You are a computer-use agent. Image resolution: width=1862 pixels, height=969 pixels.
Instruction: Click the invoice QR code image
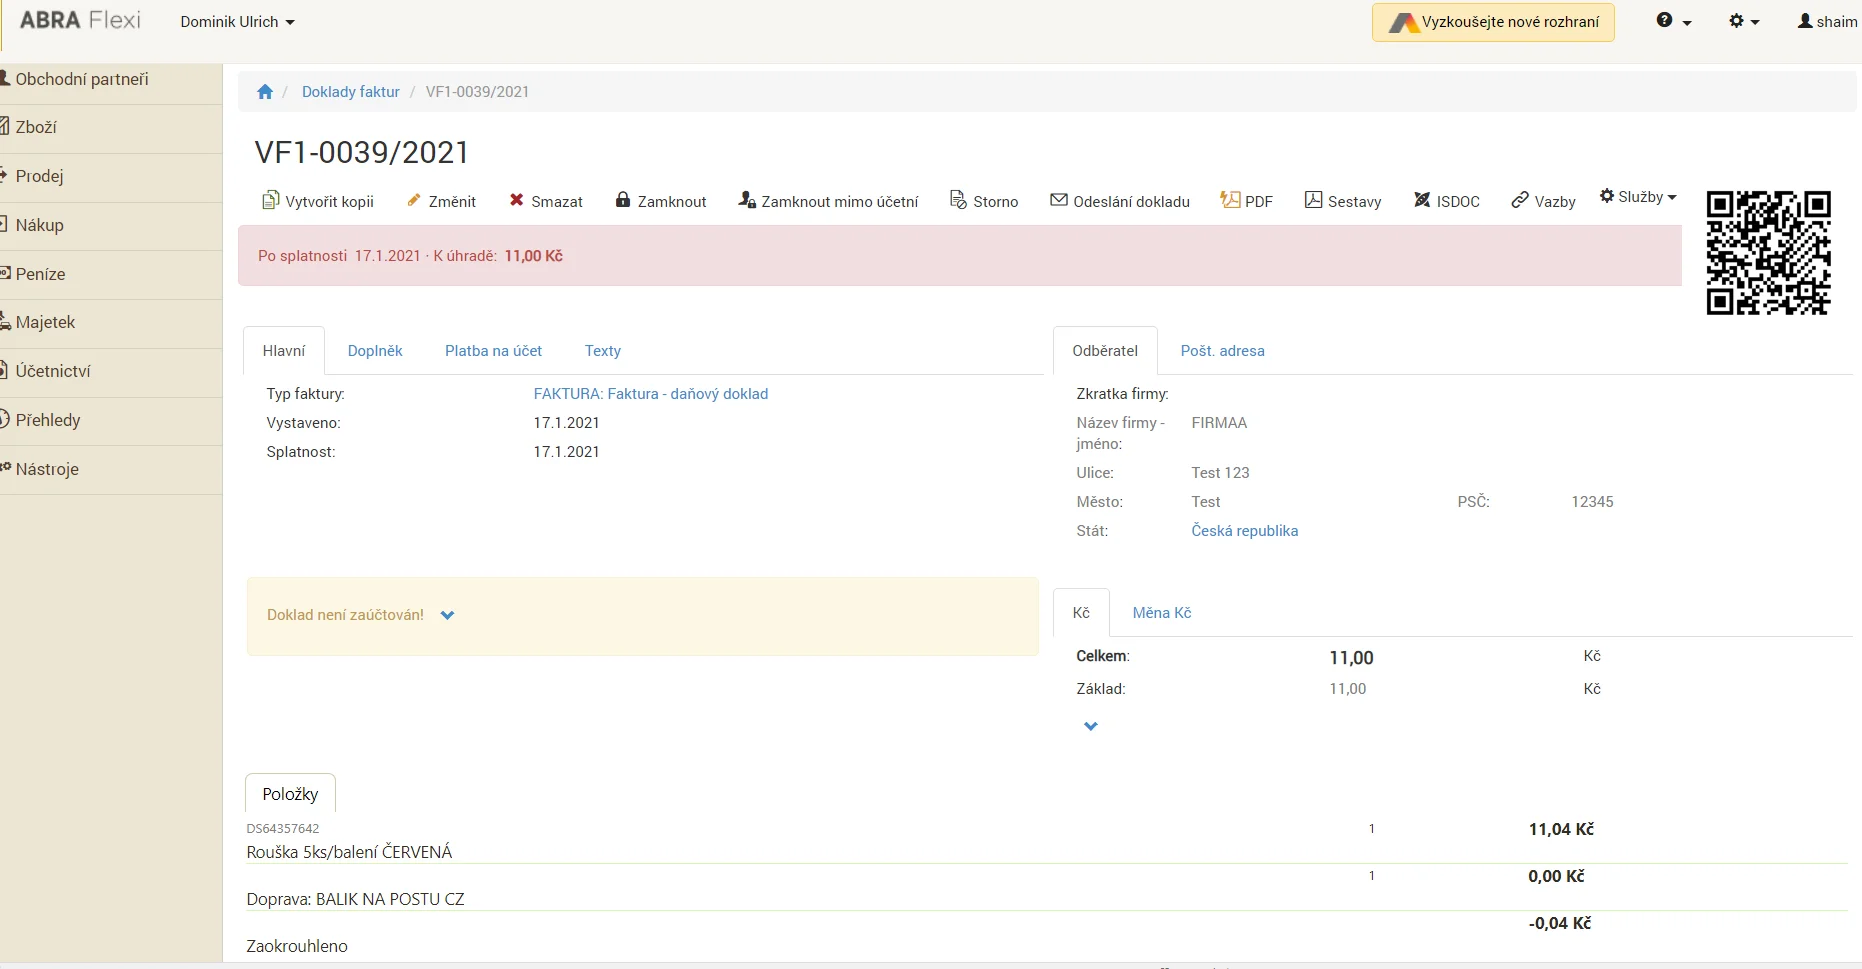(x=1768, y=252)
